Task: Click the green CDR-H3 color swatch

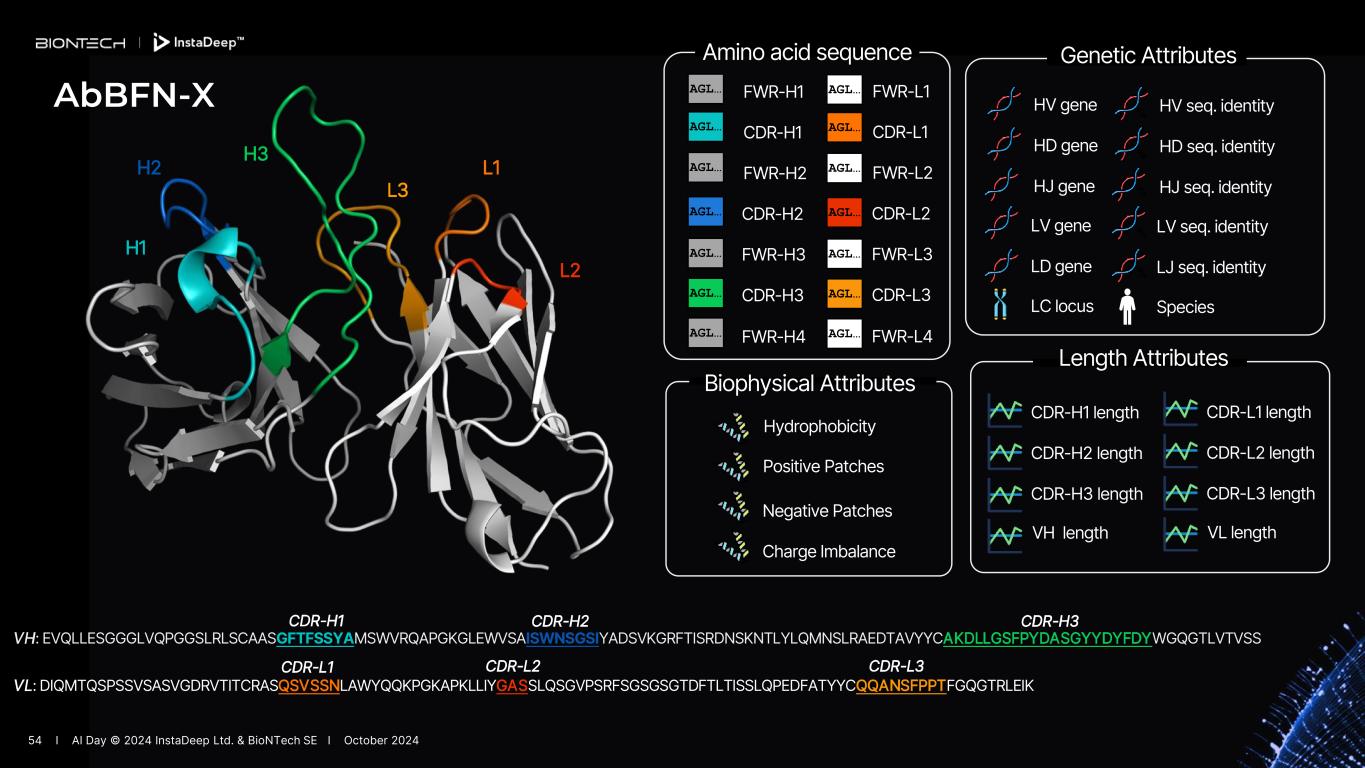Action: pyautogui.click(x=705, y=294)
